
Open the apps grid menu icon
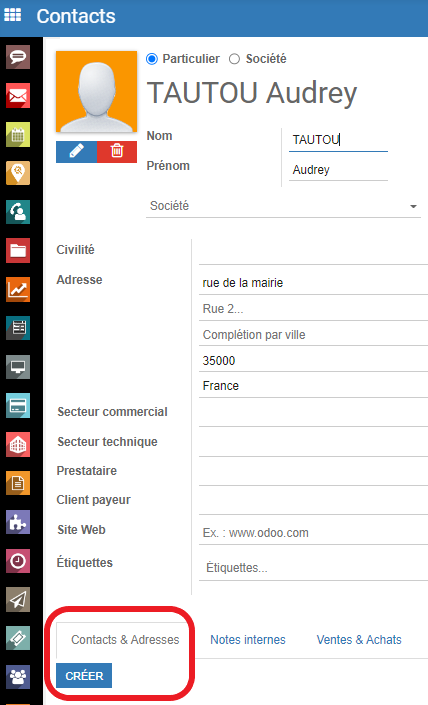tap(13, 15)
